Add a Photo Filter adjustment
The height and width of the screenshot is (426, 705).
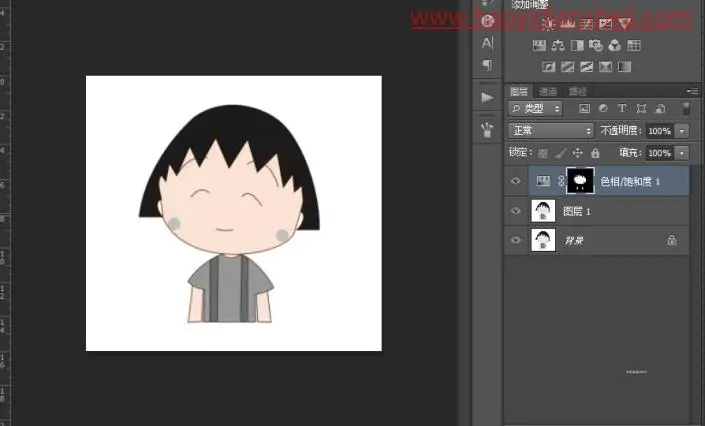[x=596, y=45]
